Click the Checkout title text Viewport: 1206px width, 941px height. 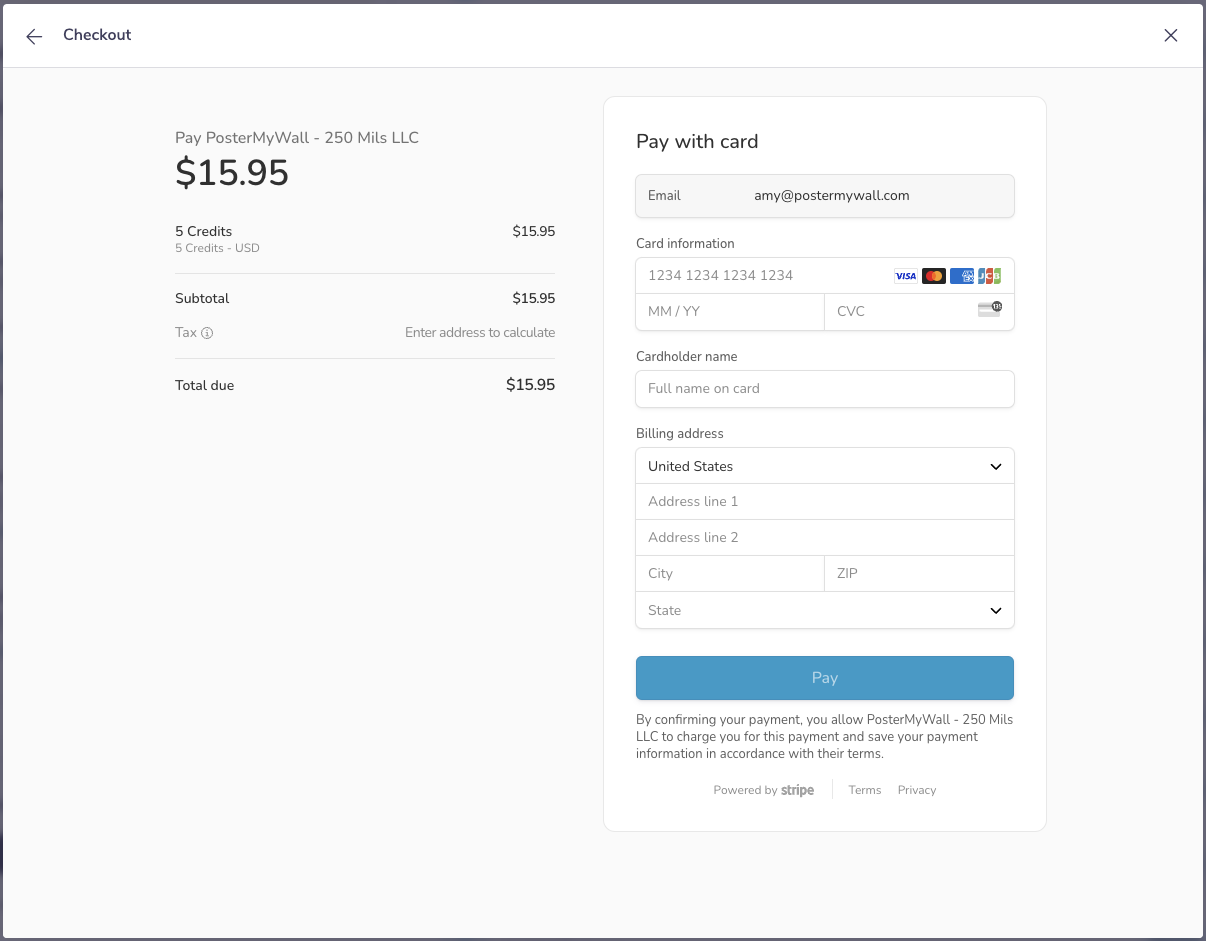[x=97, y=35]
